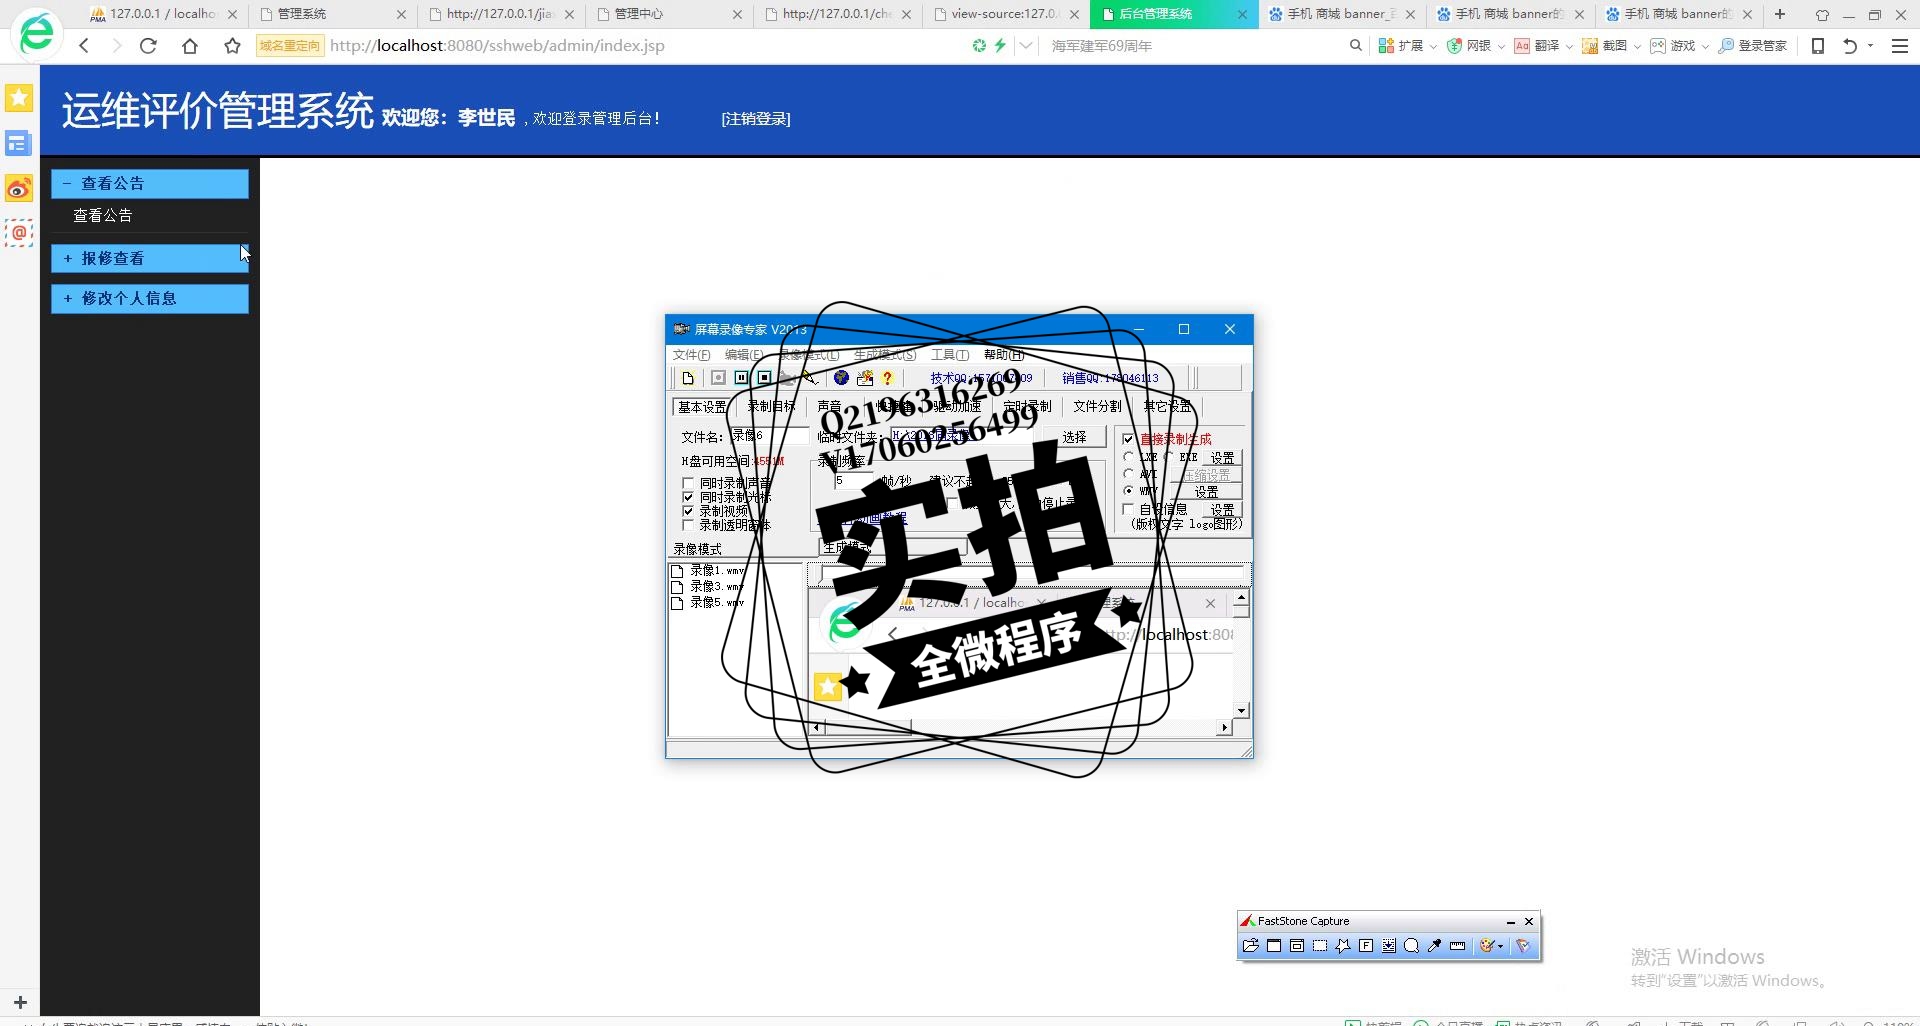The height and width of the screenshot is (1026, 1920).
Task: Click the browser back arrow
Action: click(x=84, y=46)
